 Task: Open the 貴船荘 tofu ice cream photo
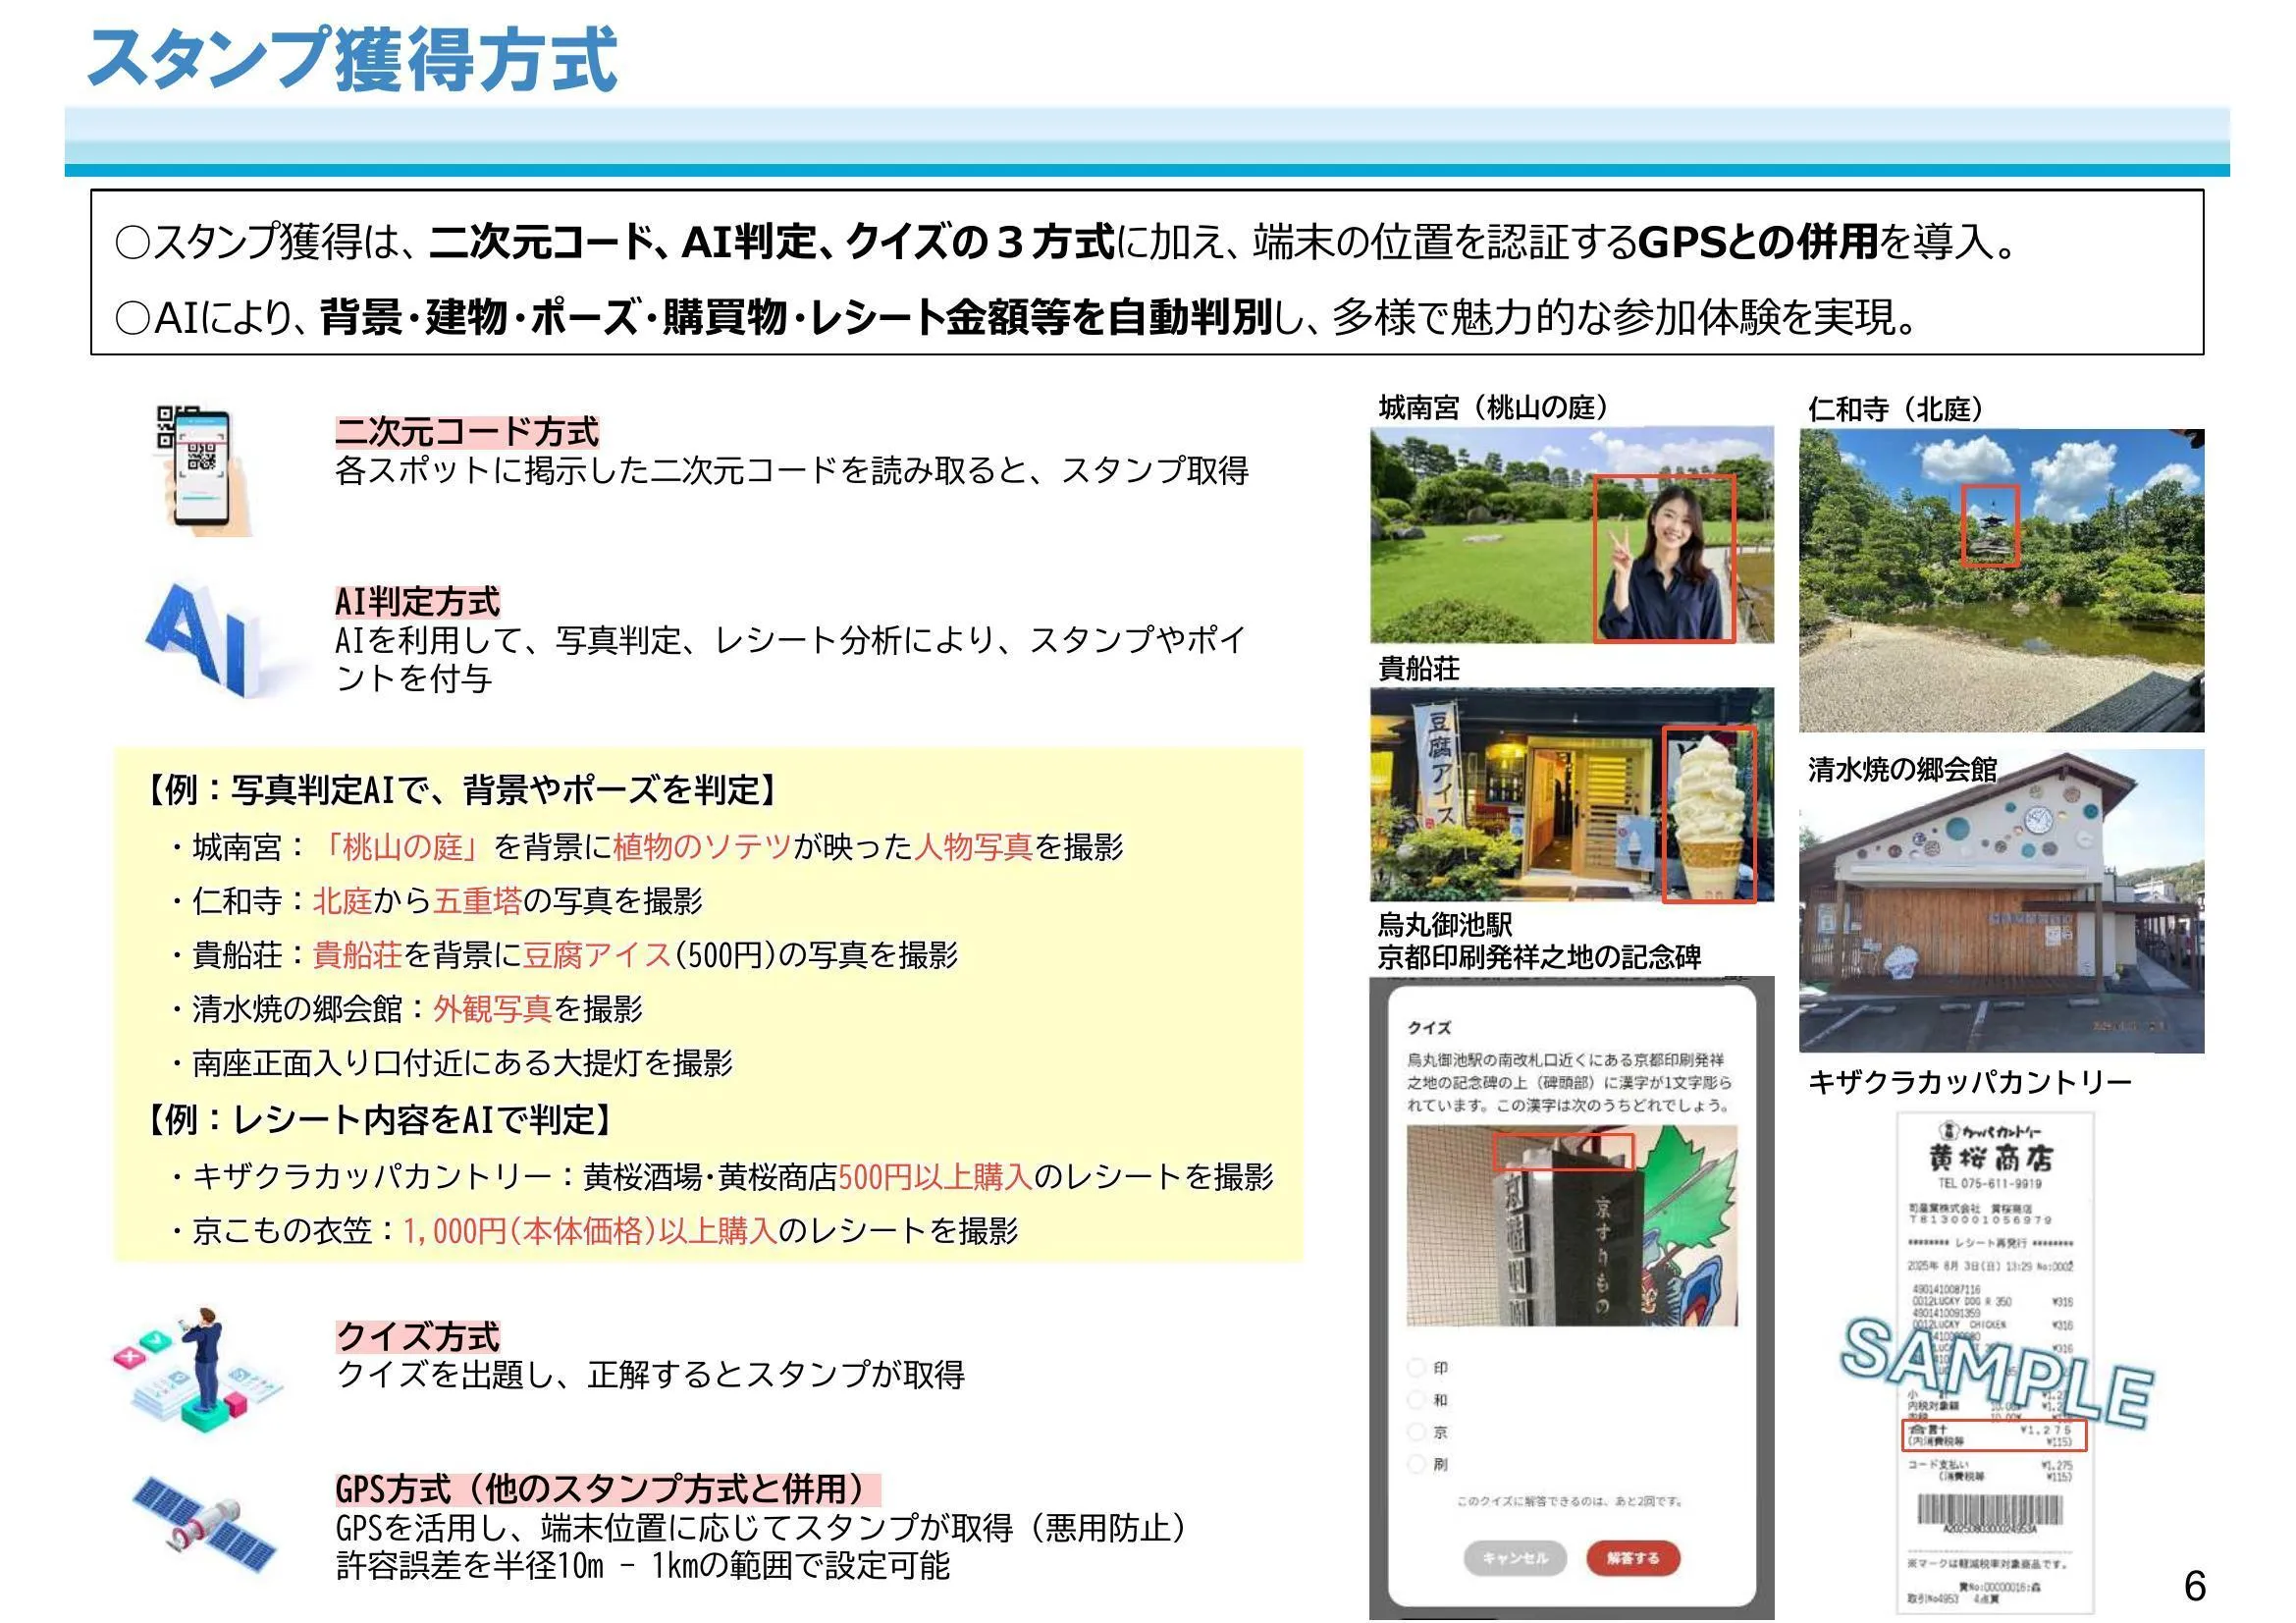tap(1571, 794)
